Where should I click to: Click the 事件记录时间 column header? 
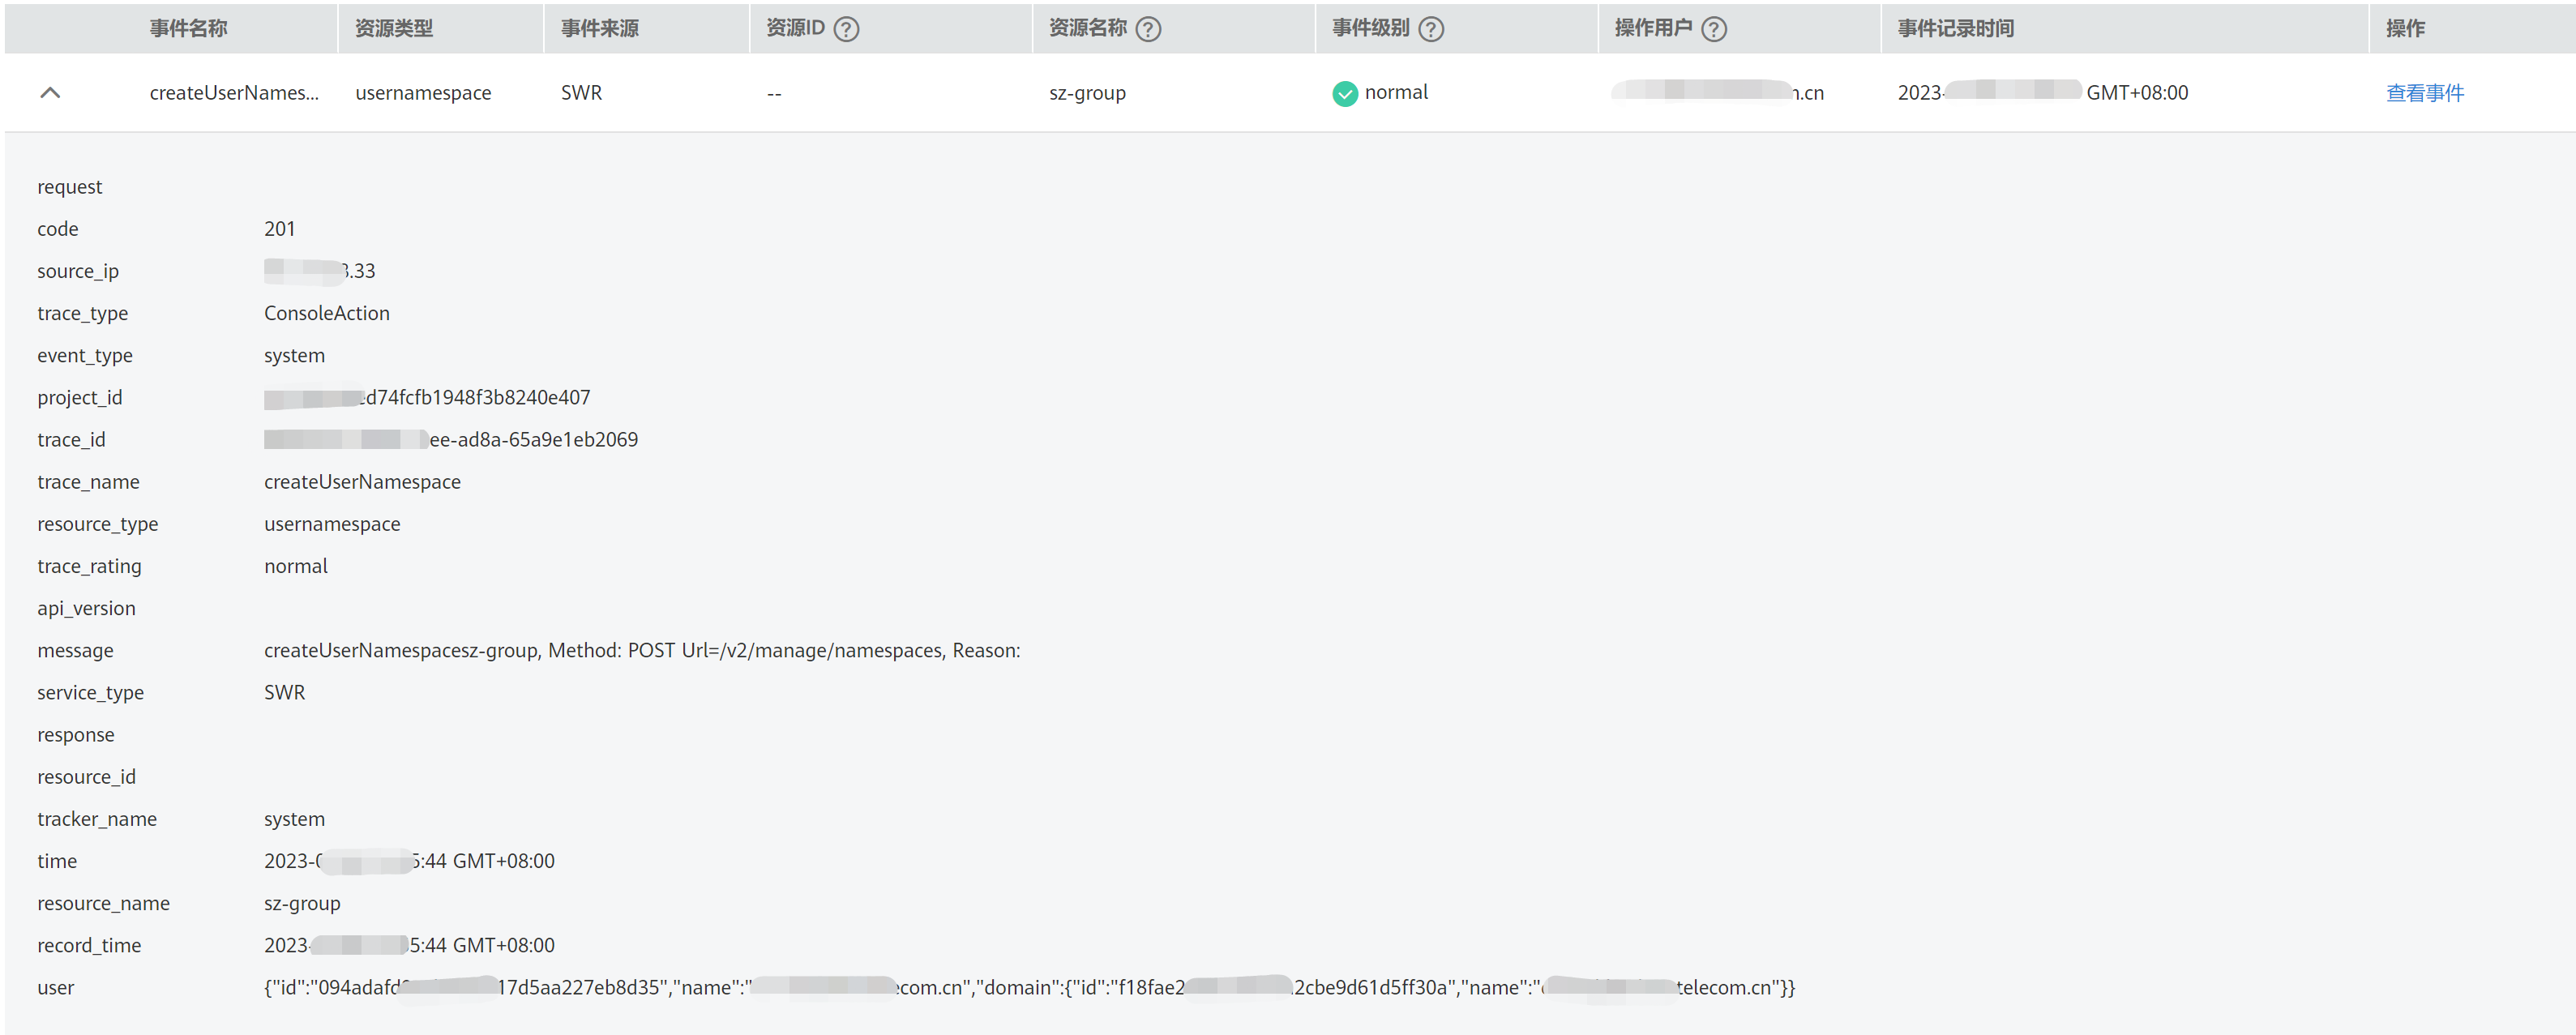pyautogui.click(x=1955, y=29)
